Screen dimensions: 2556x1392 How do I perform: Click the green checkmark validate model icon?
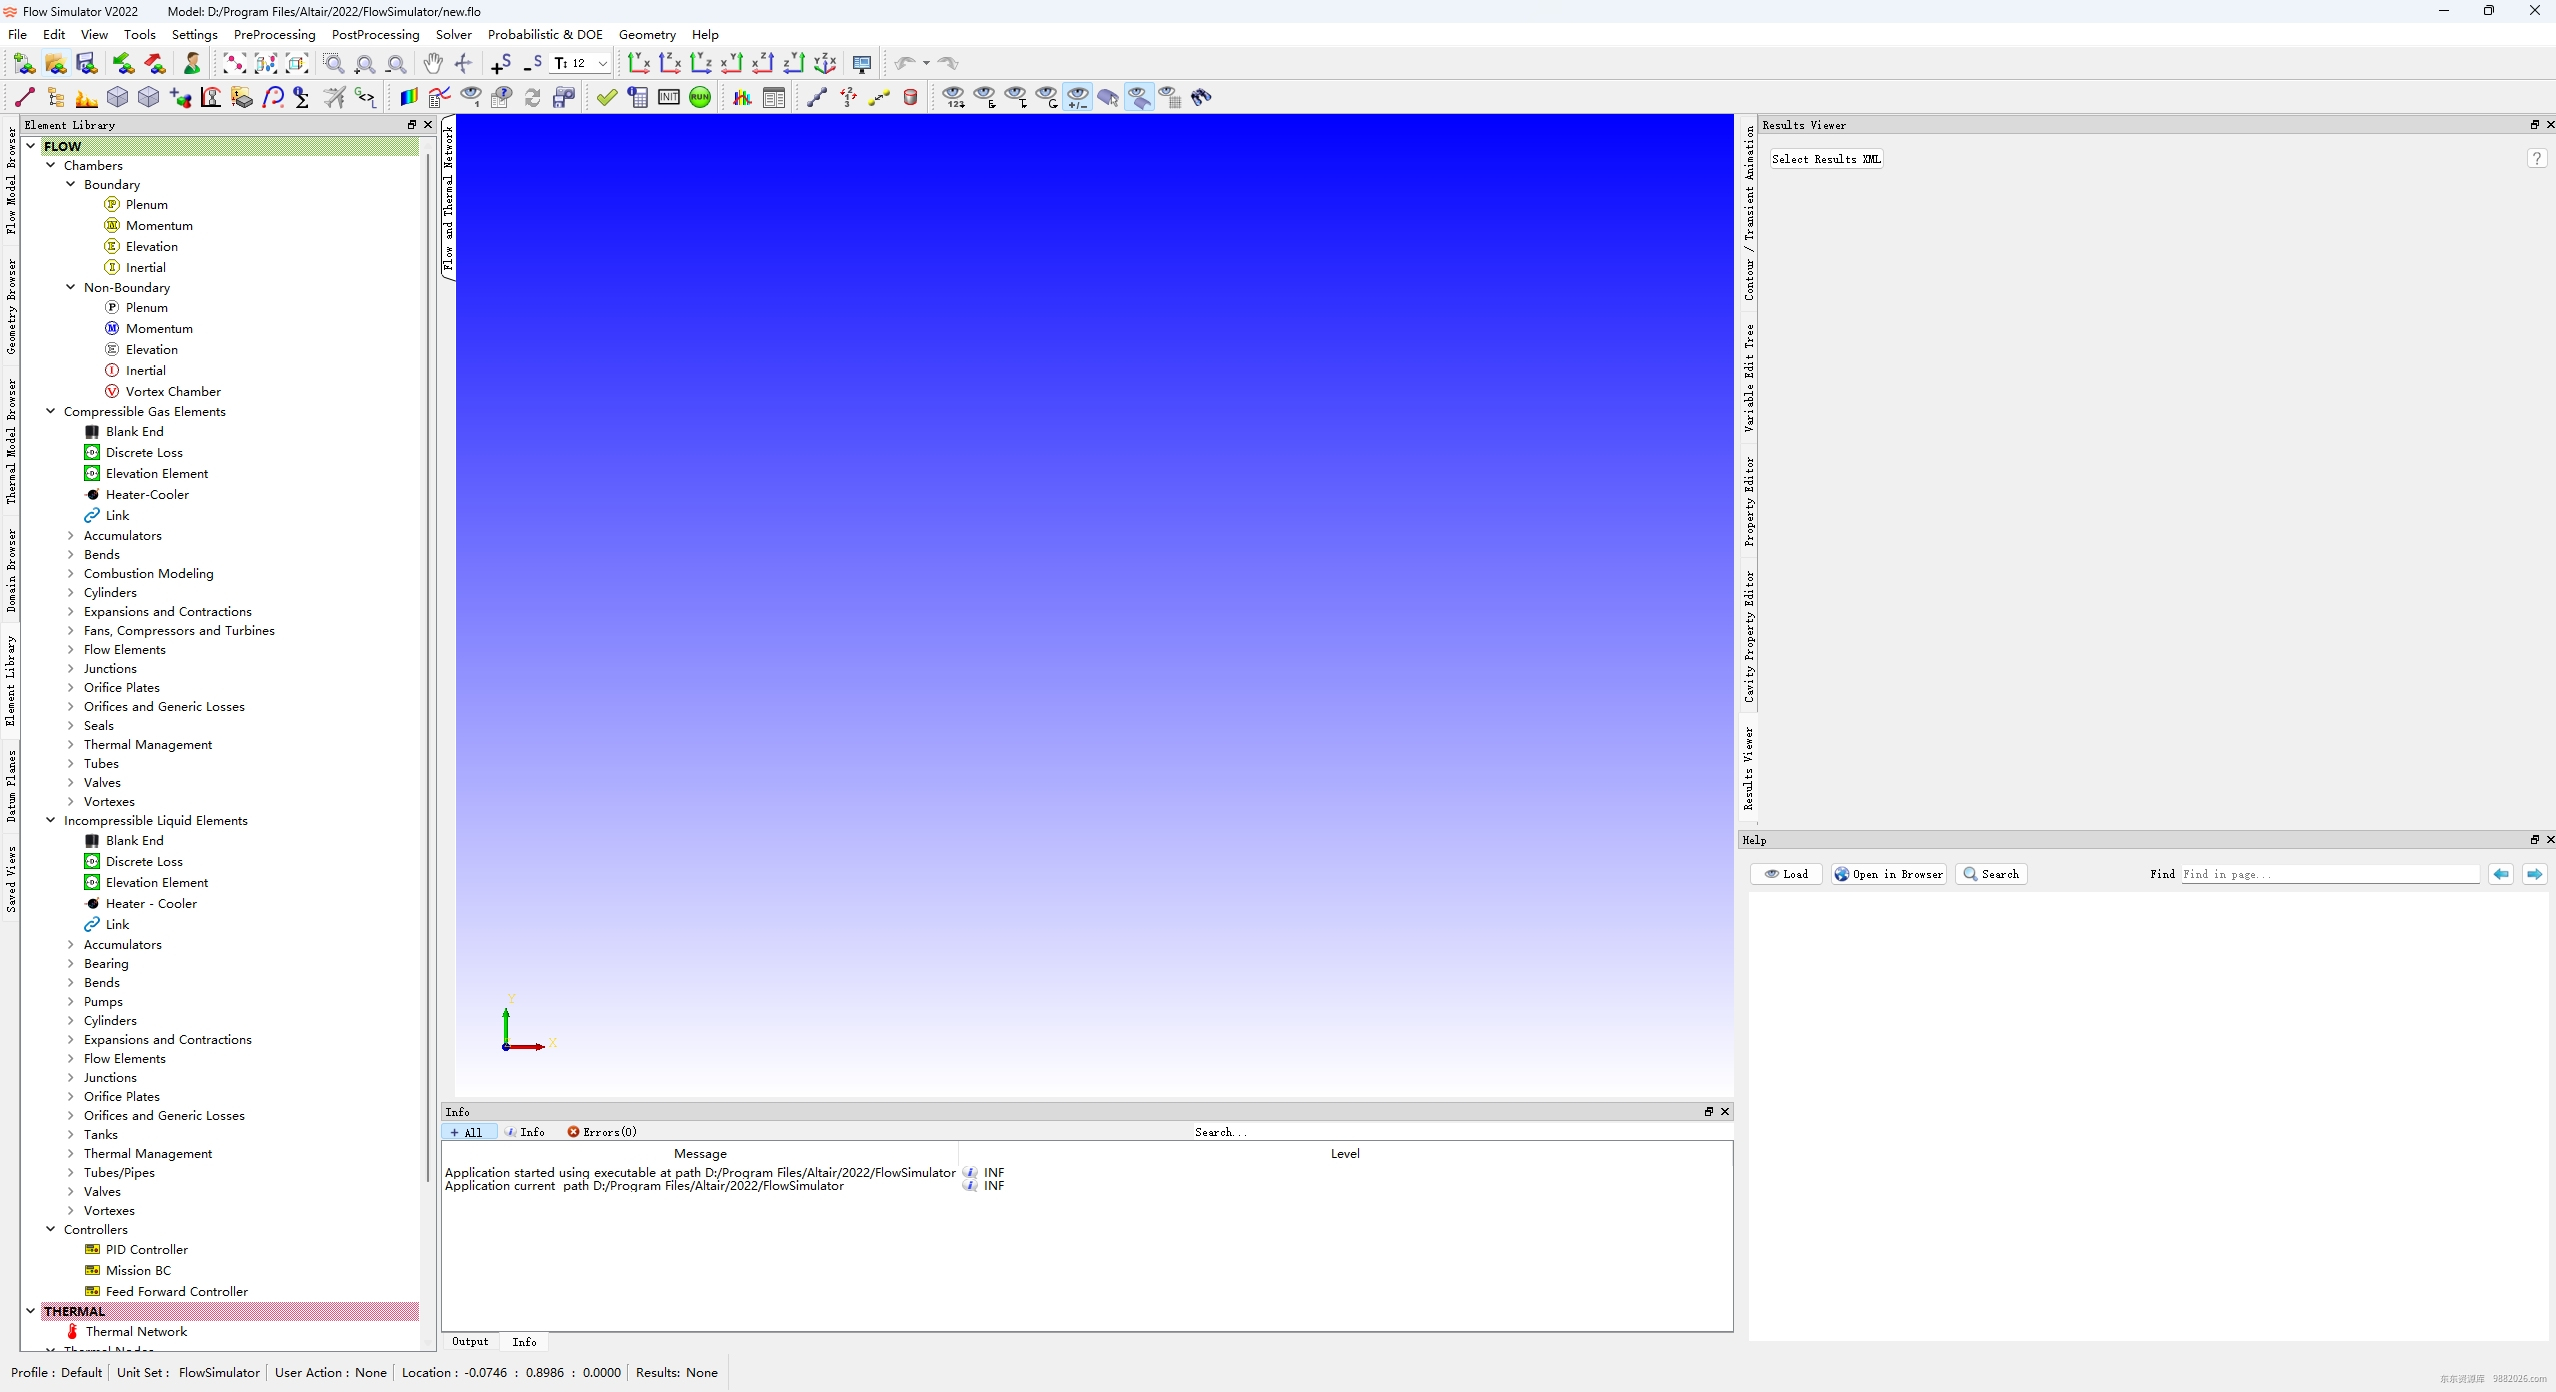[607, 97]
